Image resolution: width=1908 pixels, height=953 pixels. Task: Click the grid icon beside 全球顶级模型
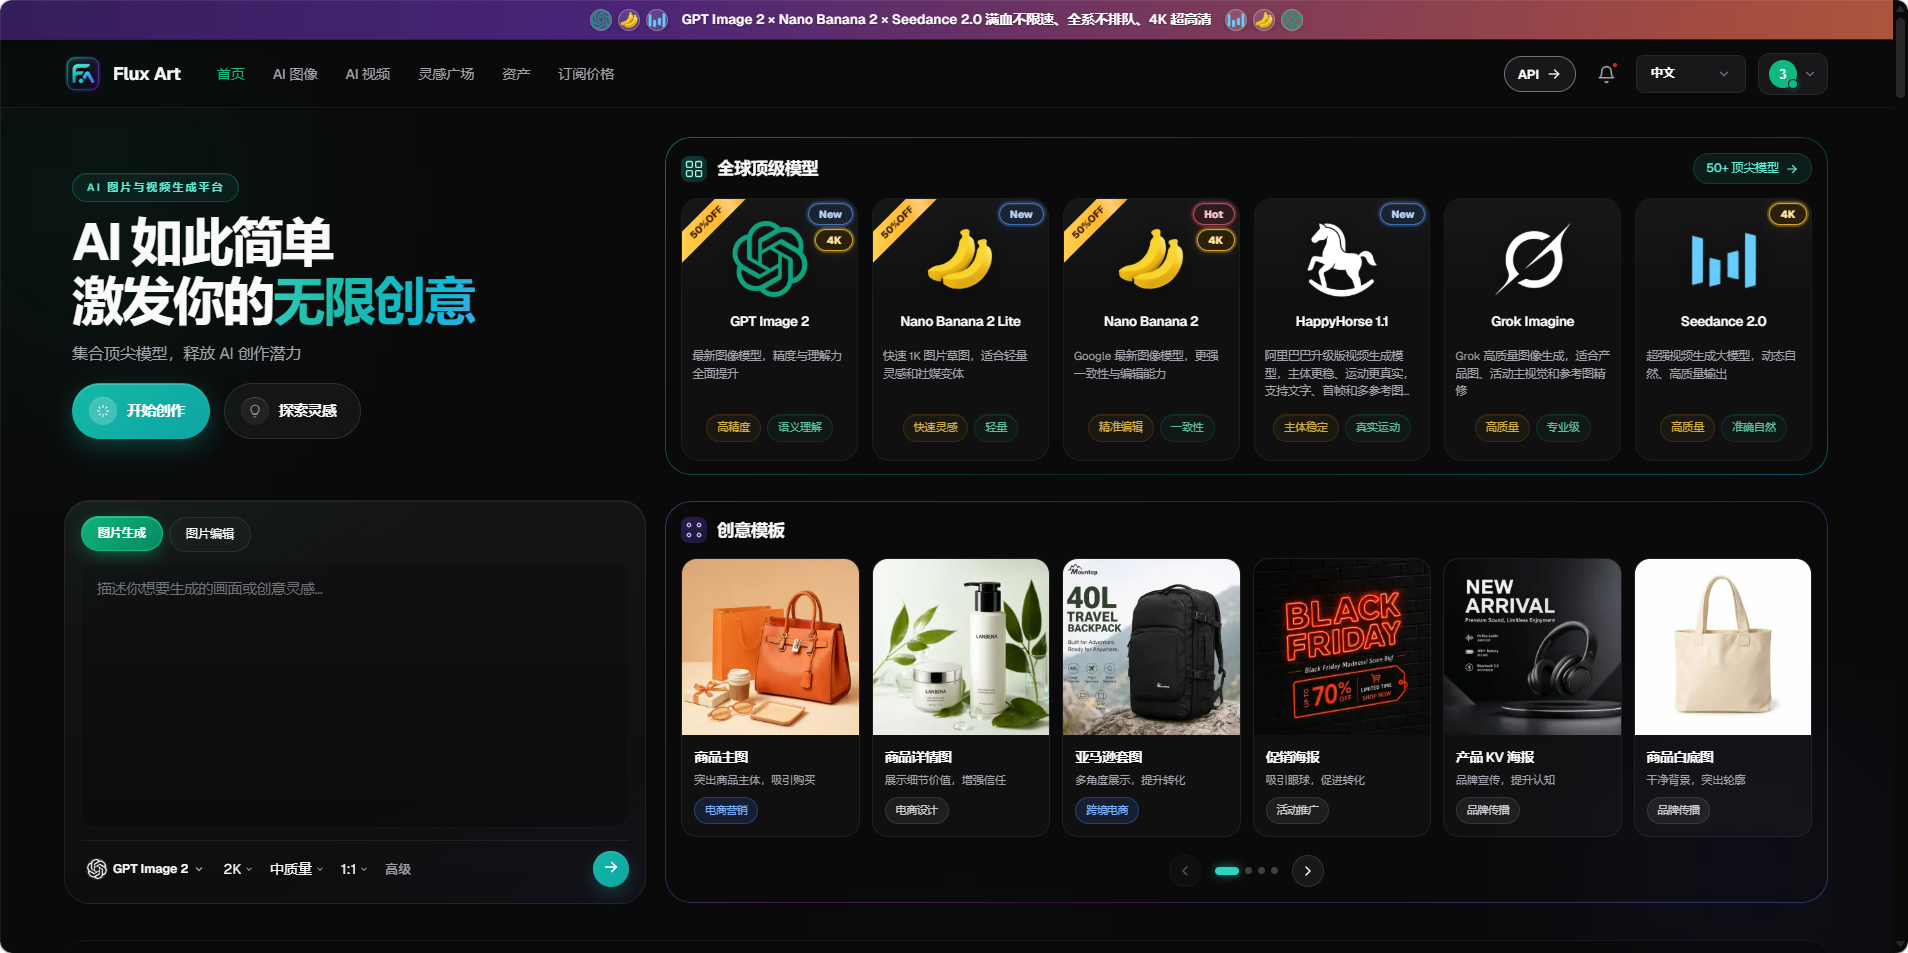(x=694, y=169)
